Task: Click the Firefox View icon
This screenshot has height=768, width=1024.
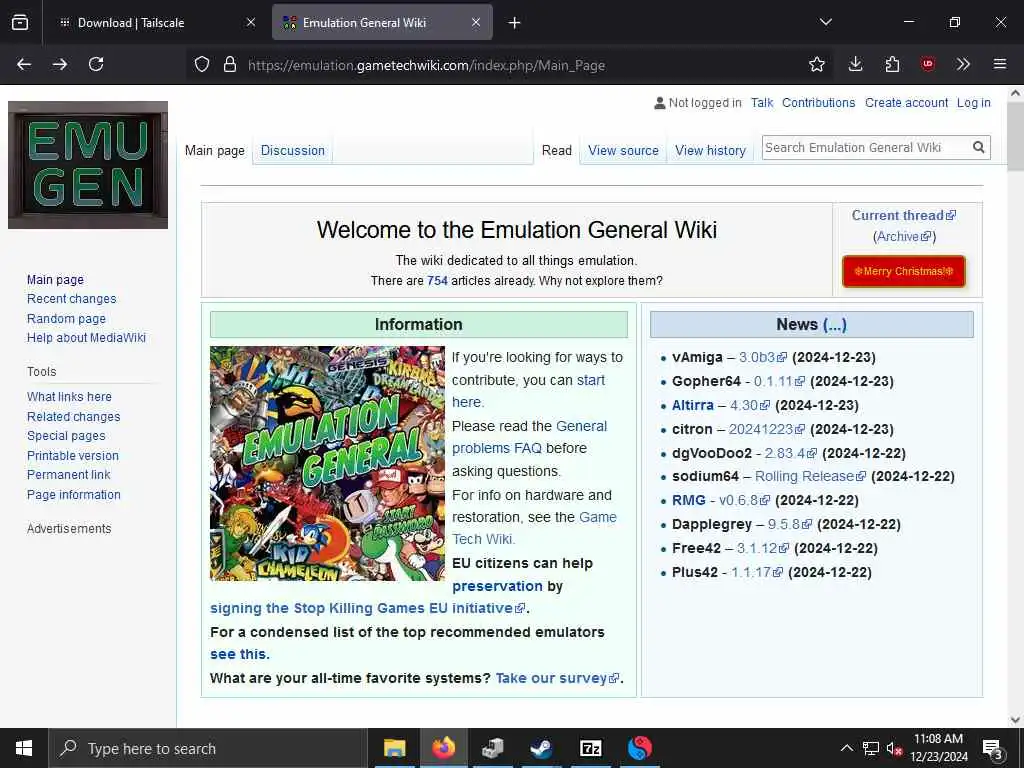Action: [x=20, y=23]
